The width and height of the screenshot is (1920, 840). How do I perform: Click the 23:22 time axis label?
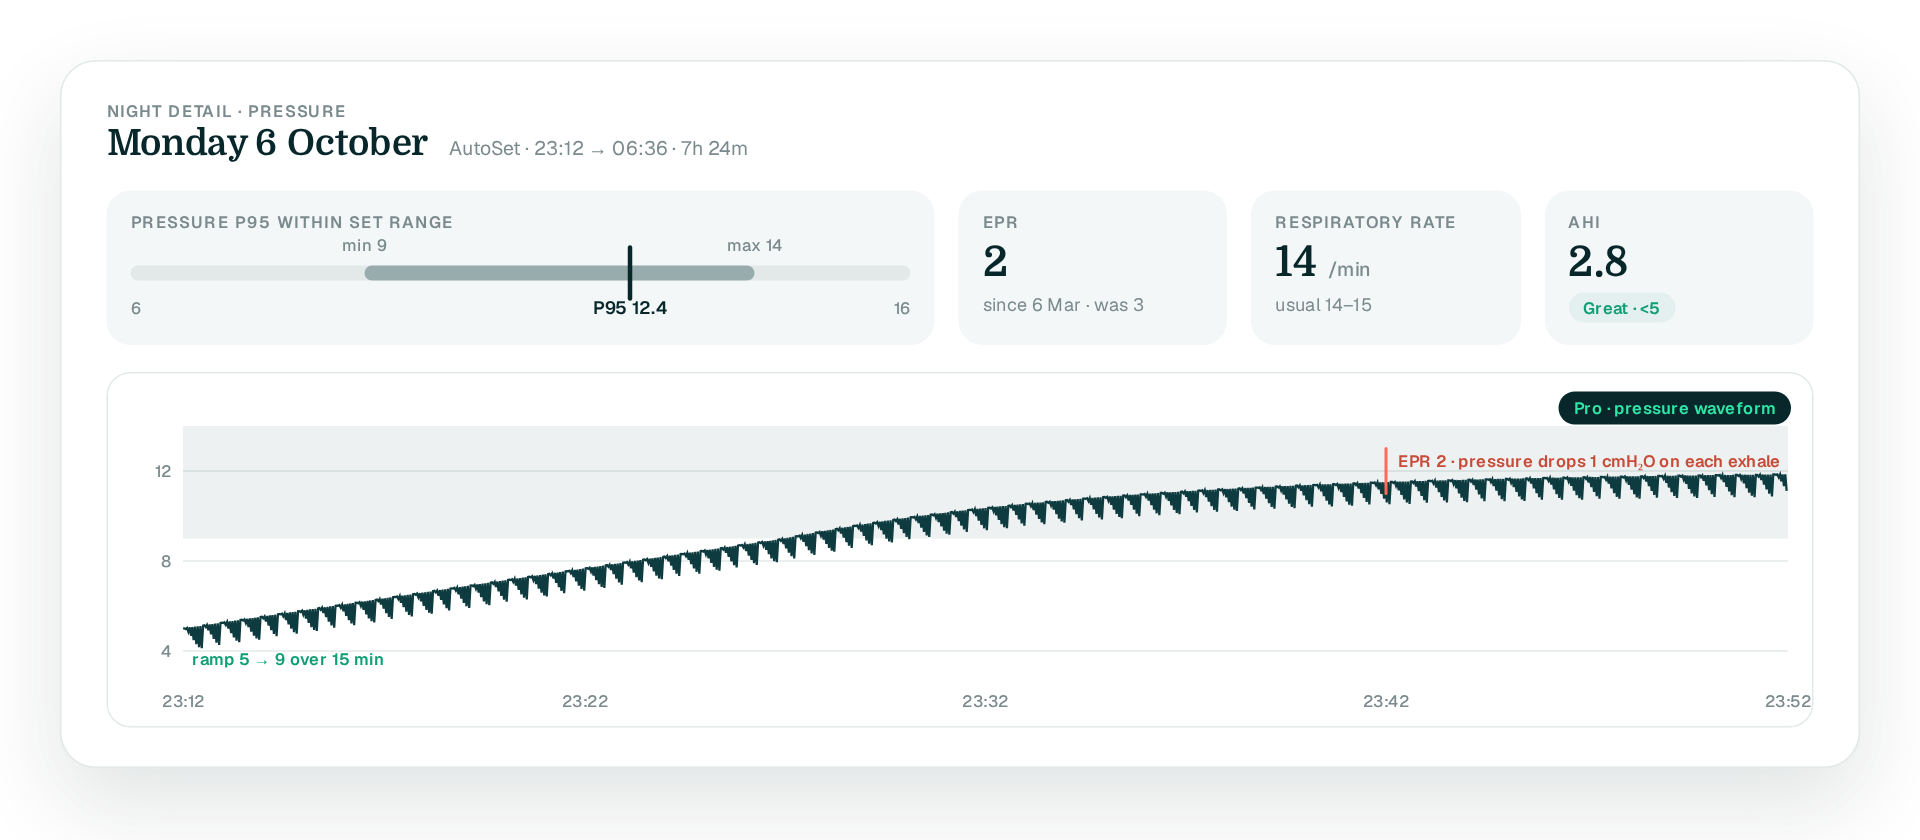[585, 701]
